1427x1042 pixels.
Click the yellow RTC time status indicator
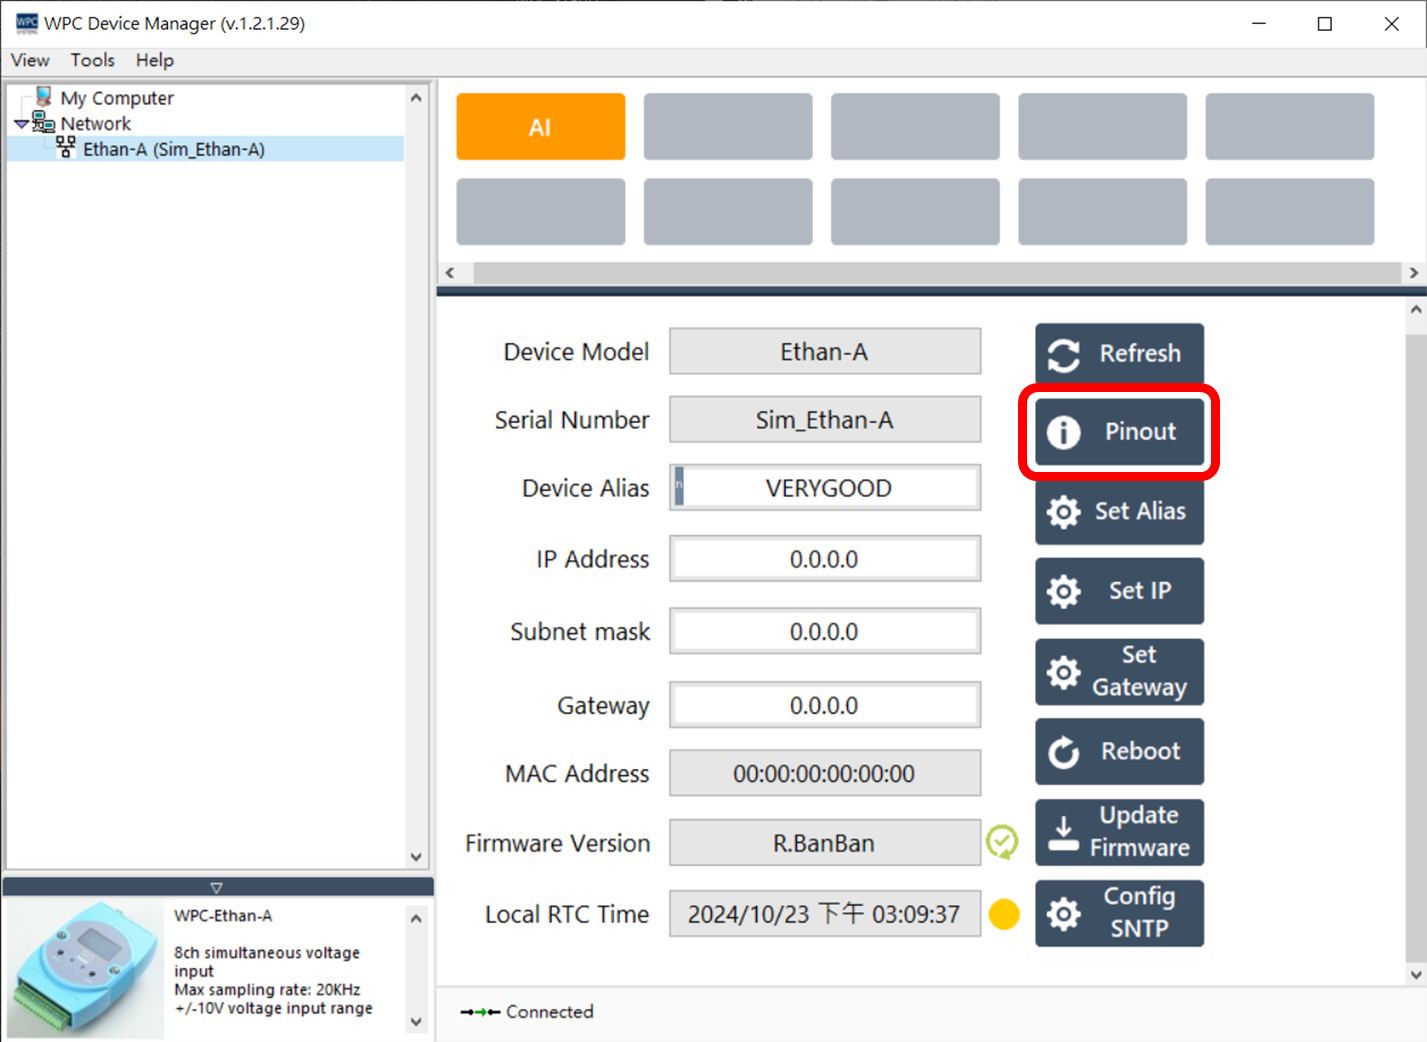point(1003,914)
